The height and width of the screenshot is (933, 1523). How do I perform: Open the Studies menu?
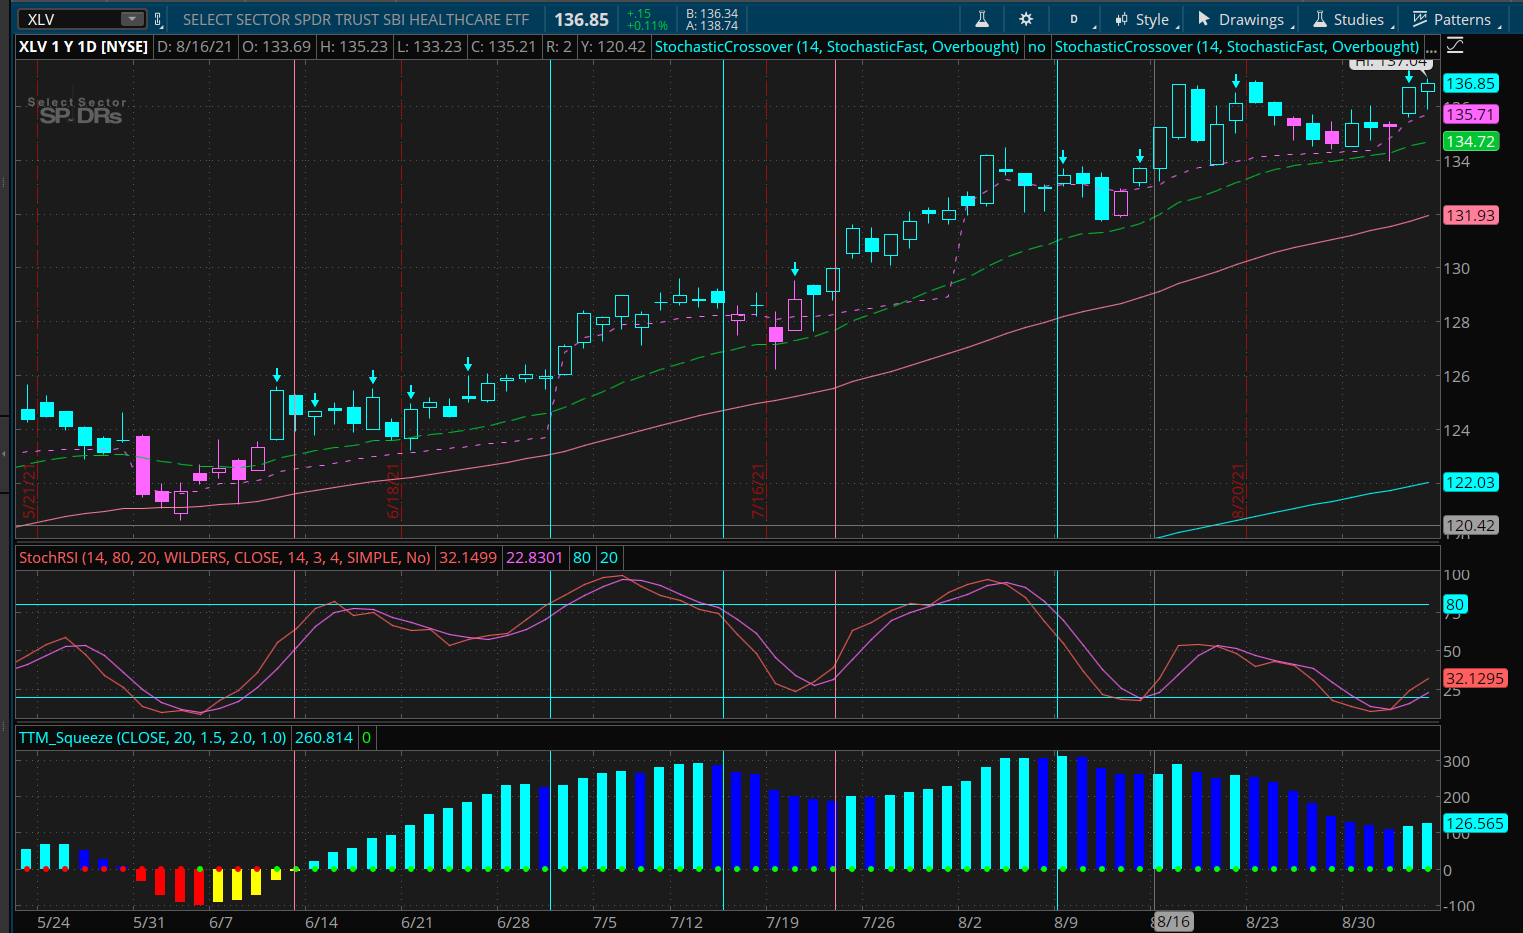1349,19
